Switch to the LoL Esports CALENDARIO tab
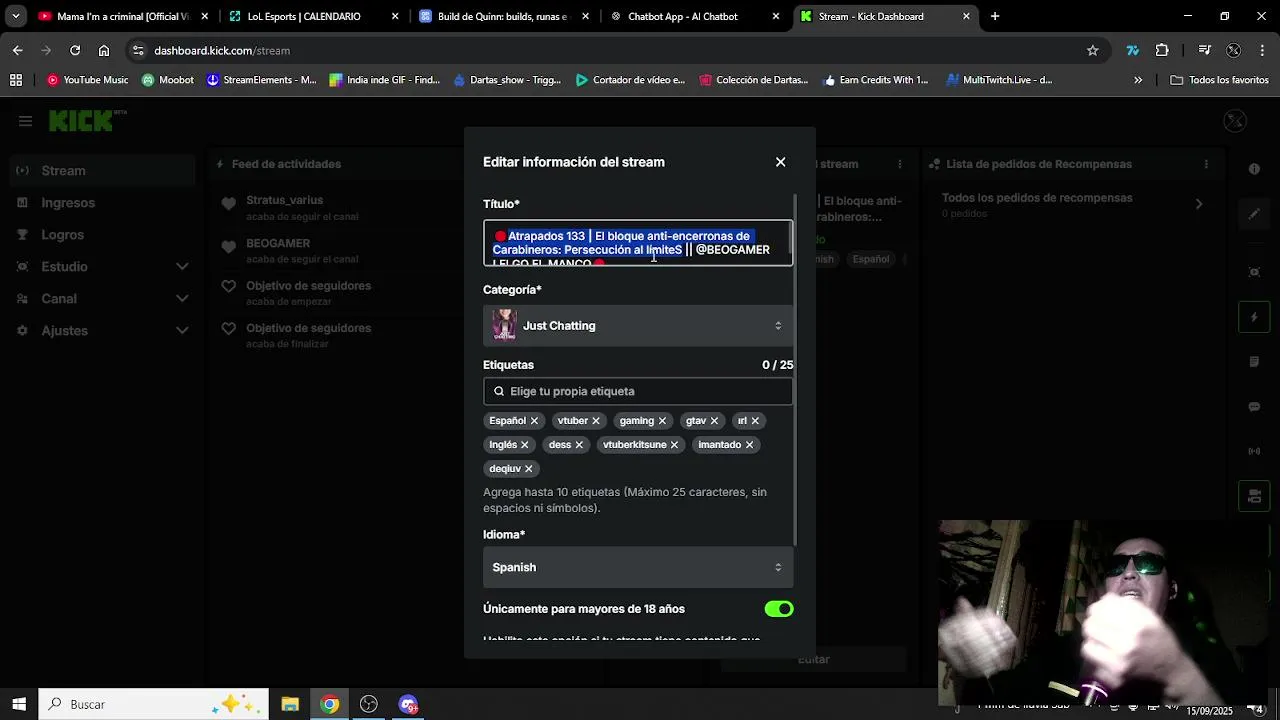This screenshot has width=1280, height=720. tap(304, 16)
